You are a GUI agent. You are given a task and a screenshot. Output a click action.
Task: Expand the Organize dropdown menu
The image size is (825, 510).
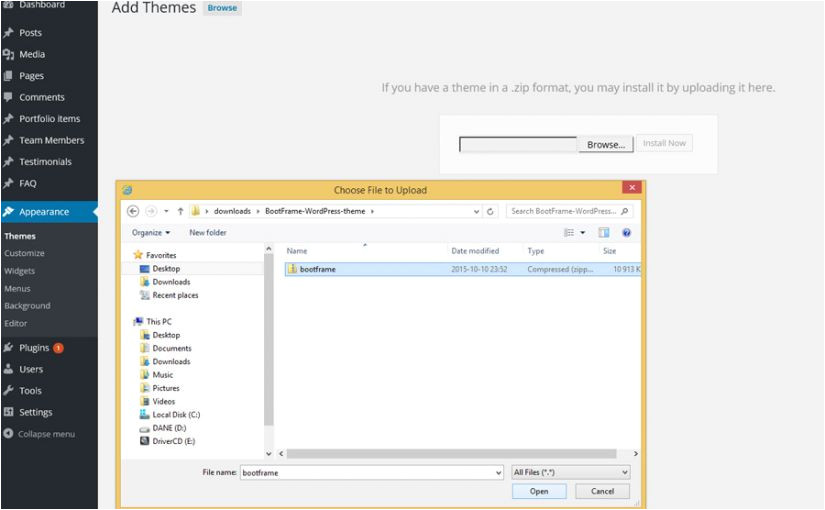coord(150,233)
